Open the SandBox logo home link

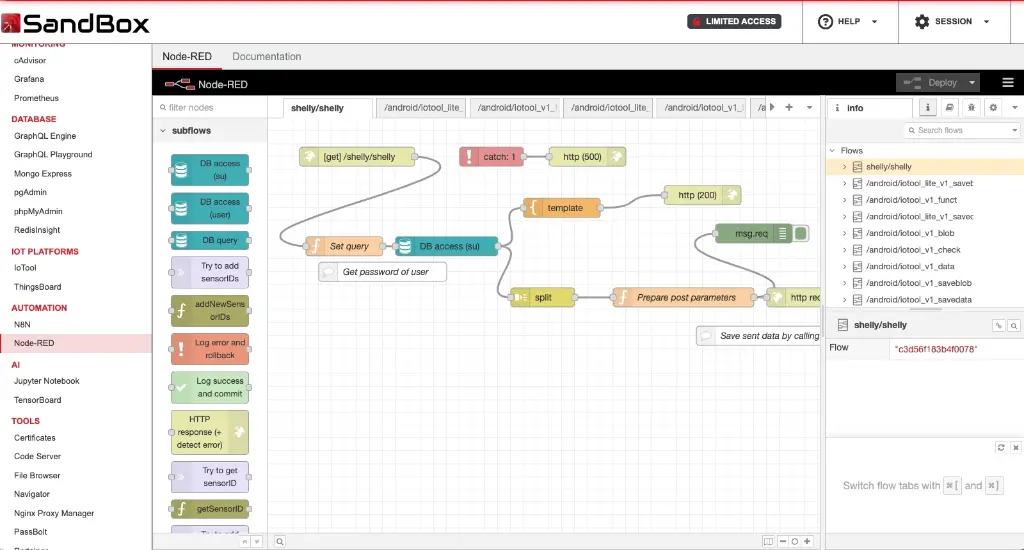[x=75, y=24]
